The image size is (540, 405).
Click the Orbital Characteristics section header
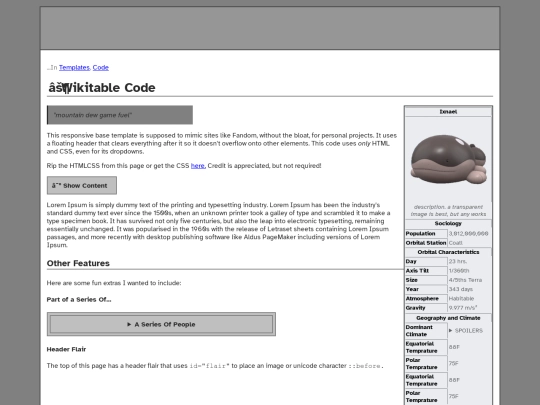[x=448, y=252]
